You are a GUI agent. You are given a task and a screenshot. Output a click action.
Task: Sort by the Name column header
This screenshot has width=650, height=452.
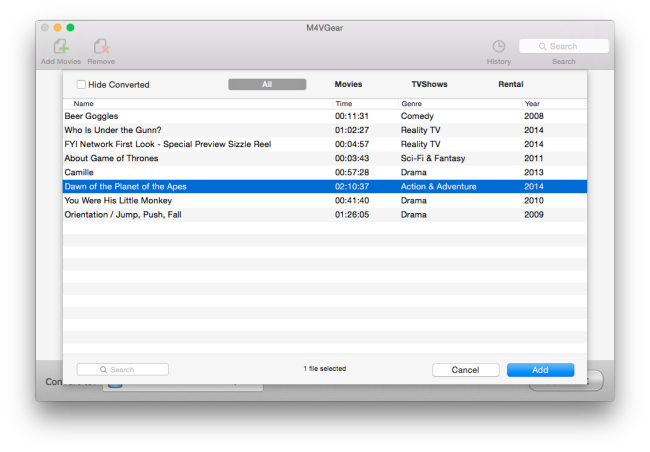point(83,104)
